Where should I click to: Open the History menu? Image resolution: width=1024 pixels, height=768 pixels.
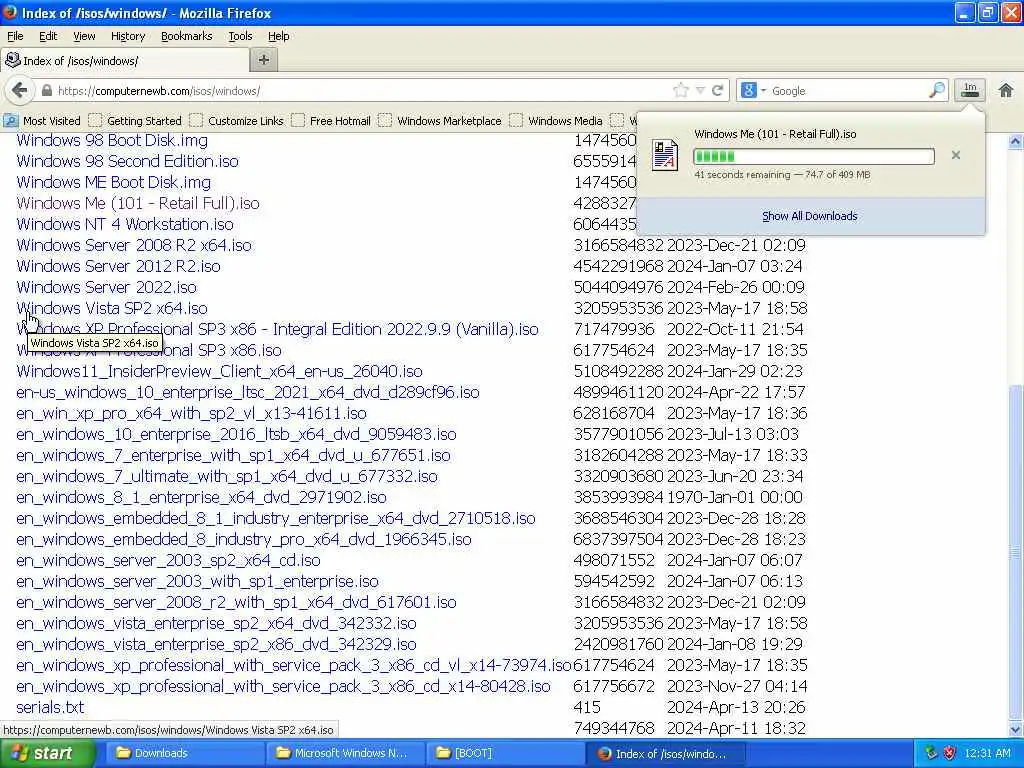point(127,36)
